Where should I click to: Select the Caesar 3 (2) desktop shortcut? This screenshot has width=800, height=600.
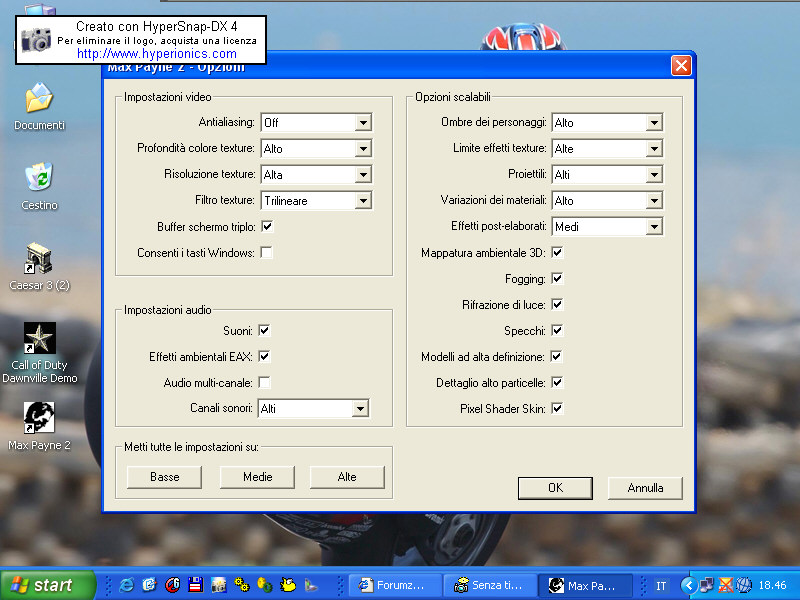pyautogui.click(x=39, y=266)
